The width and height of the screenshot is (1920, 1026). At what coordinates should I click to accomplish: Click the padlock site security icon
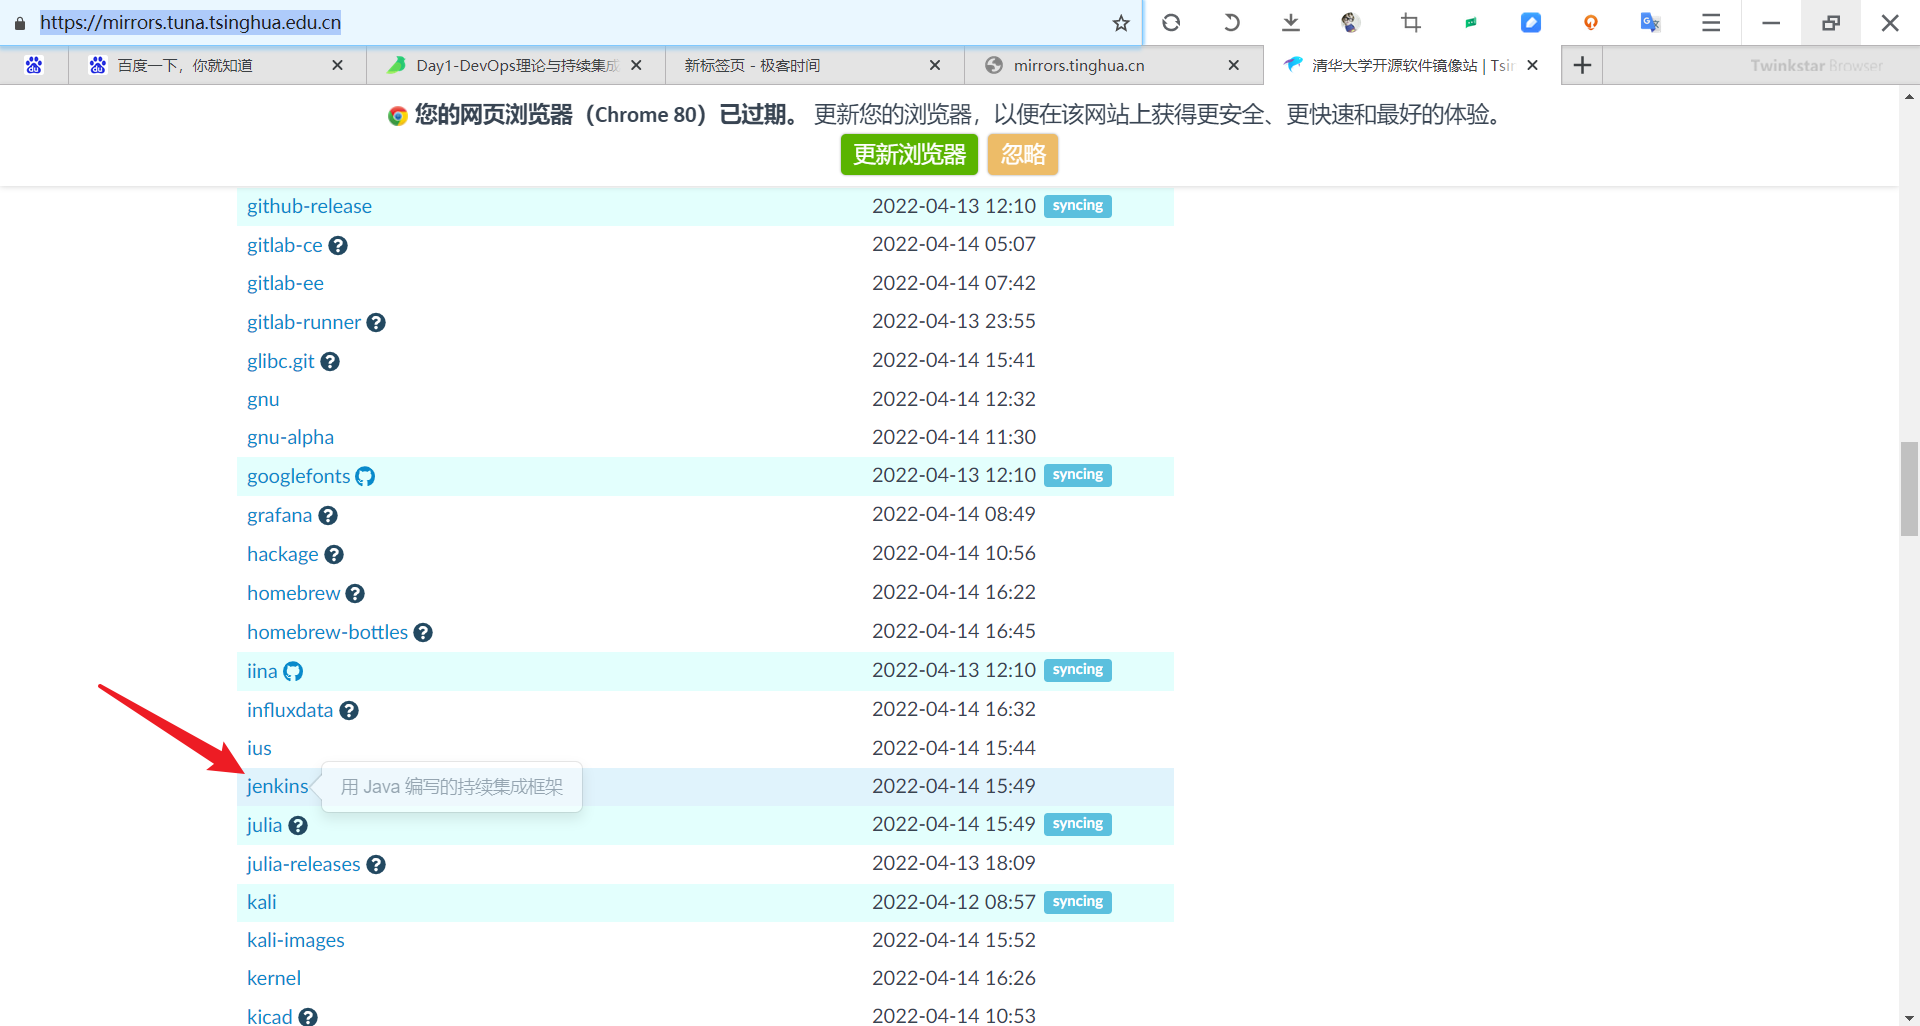click(20, 22)
